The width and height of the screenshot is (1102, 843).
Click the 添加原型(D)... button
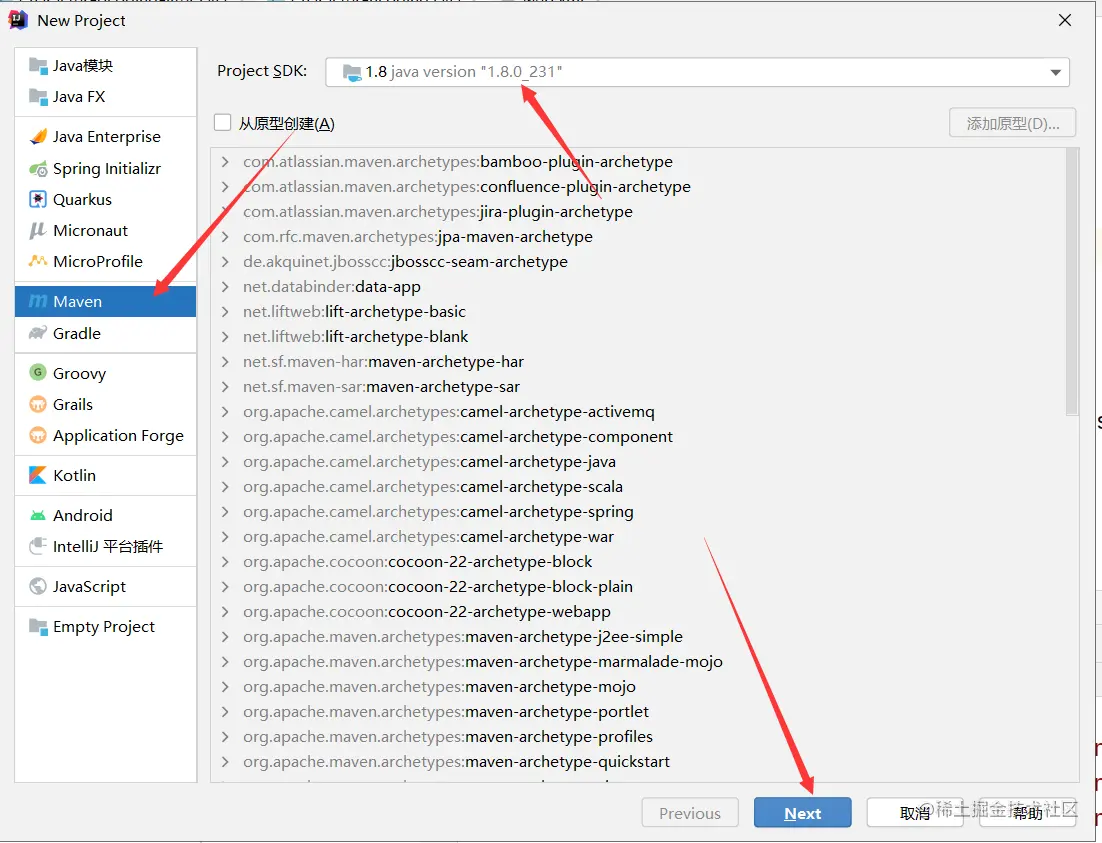1013,123
